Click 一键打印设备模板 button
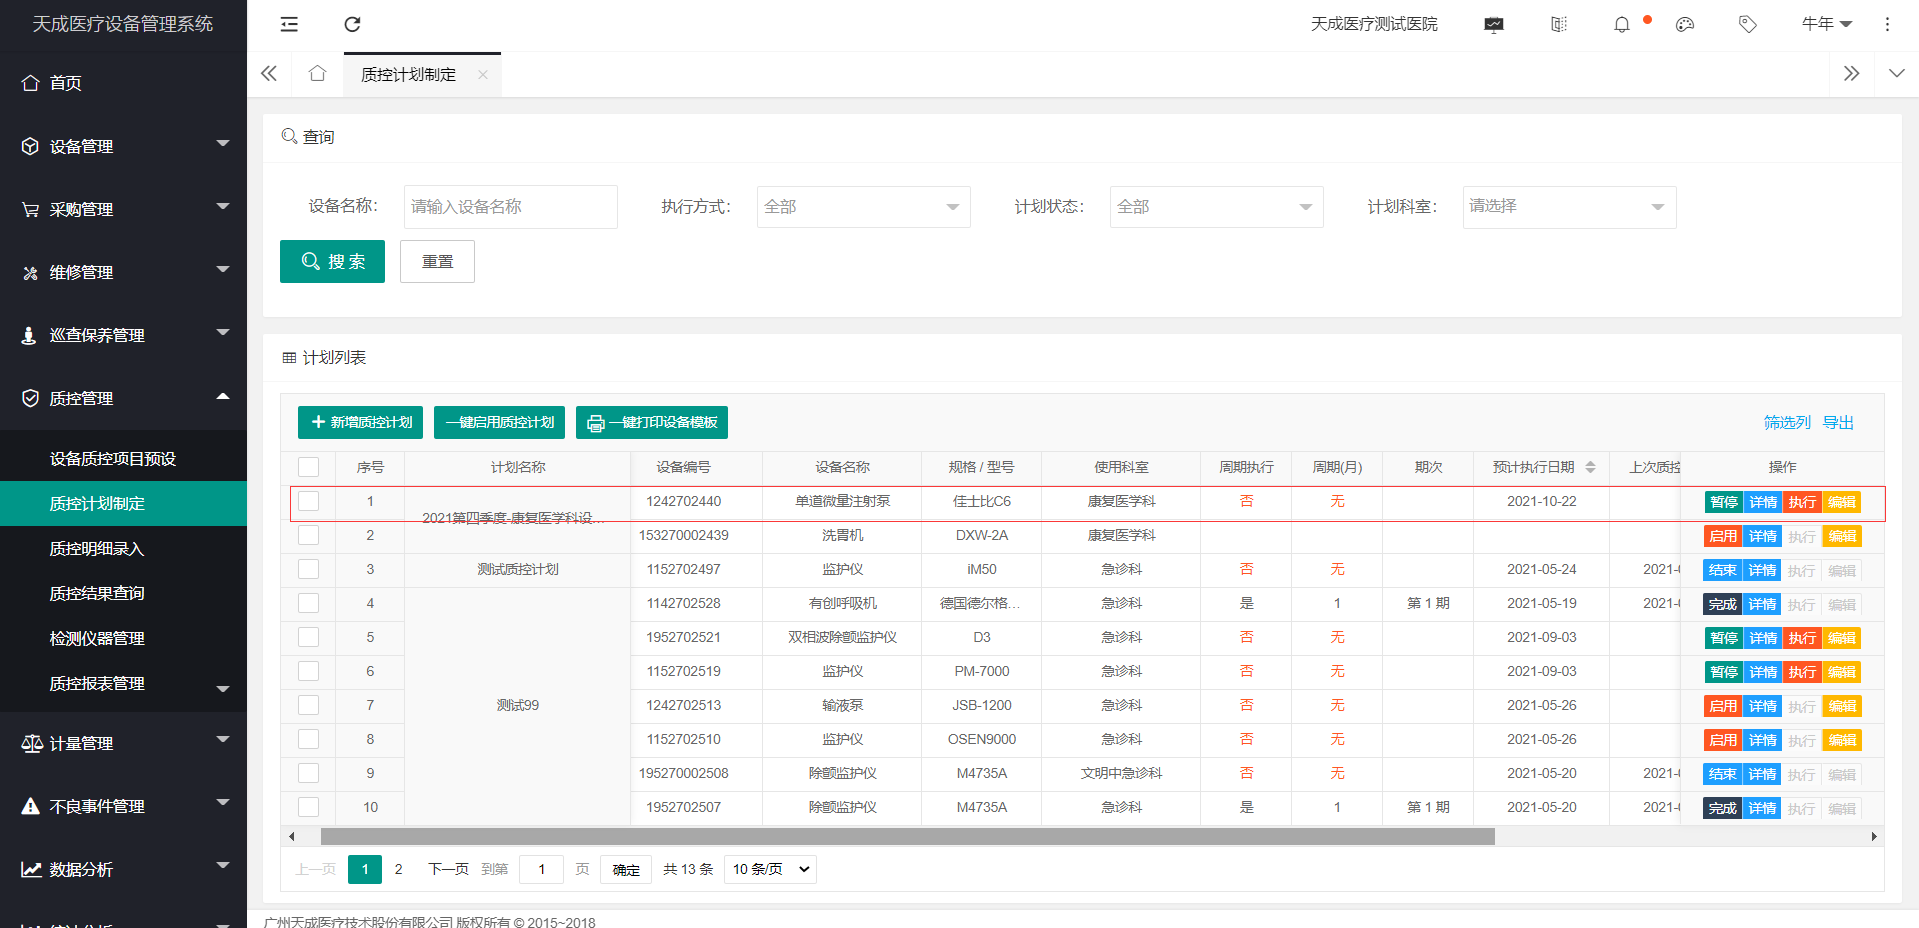 (x=652, y=422)
